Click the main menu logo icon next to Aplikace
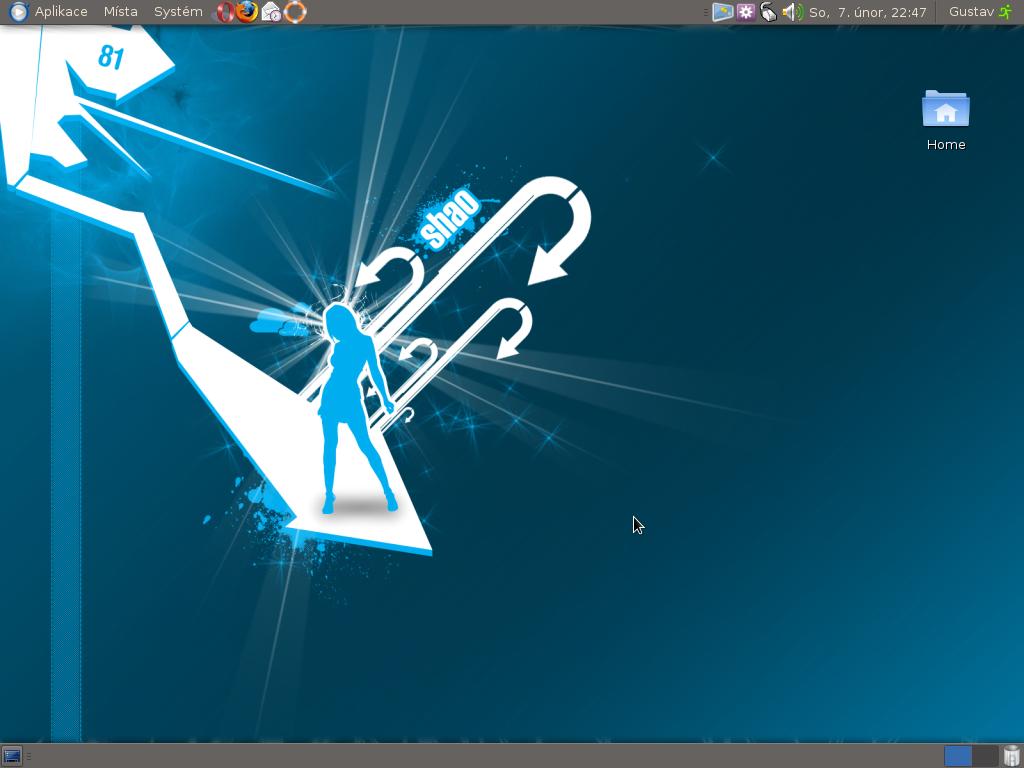This screenshot has width=1024, height=768. [18, 12]
